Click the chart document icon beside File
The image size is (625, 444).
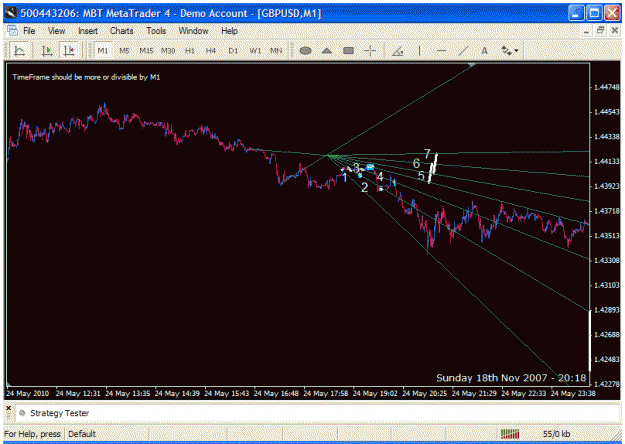[x=13, y=31]
